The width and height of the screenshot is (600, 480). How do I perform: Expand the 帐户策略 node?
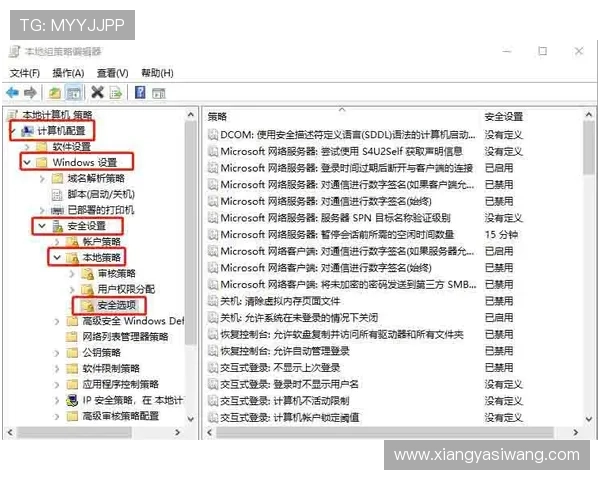pos(57,242)
